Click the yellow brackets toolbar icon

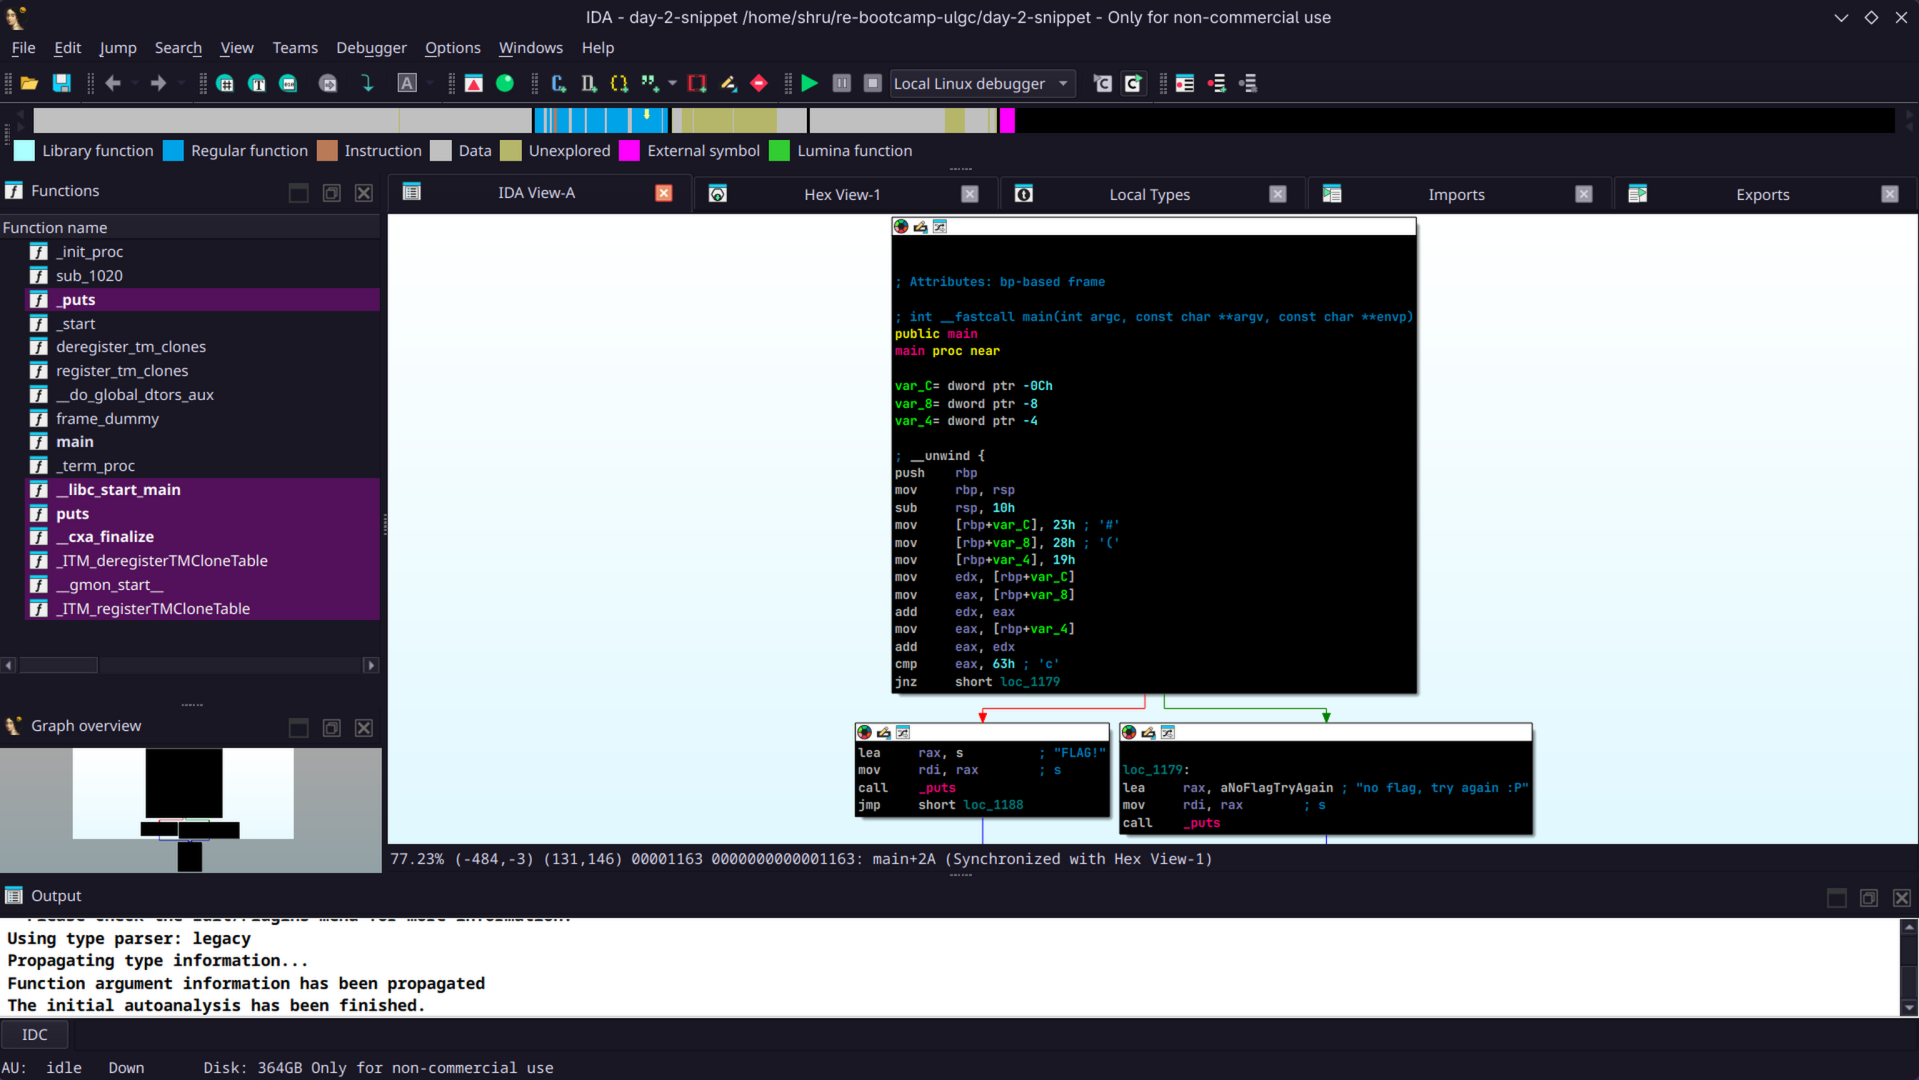click(x=619, y=84)
